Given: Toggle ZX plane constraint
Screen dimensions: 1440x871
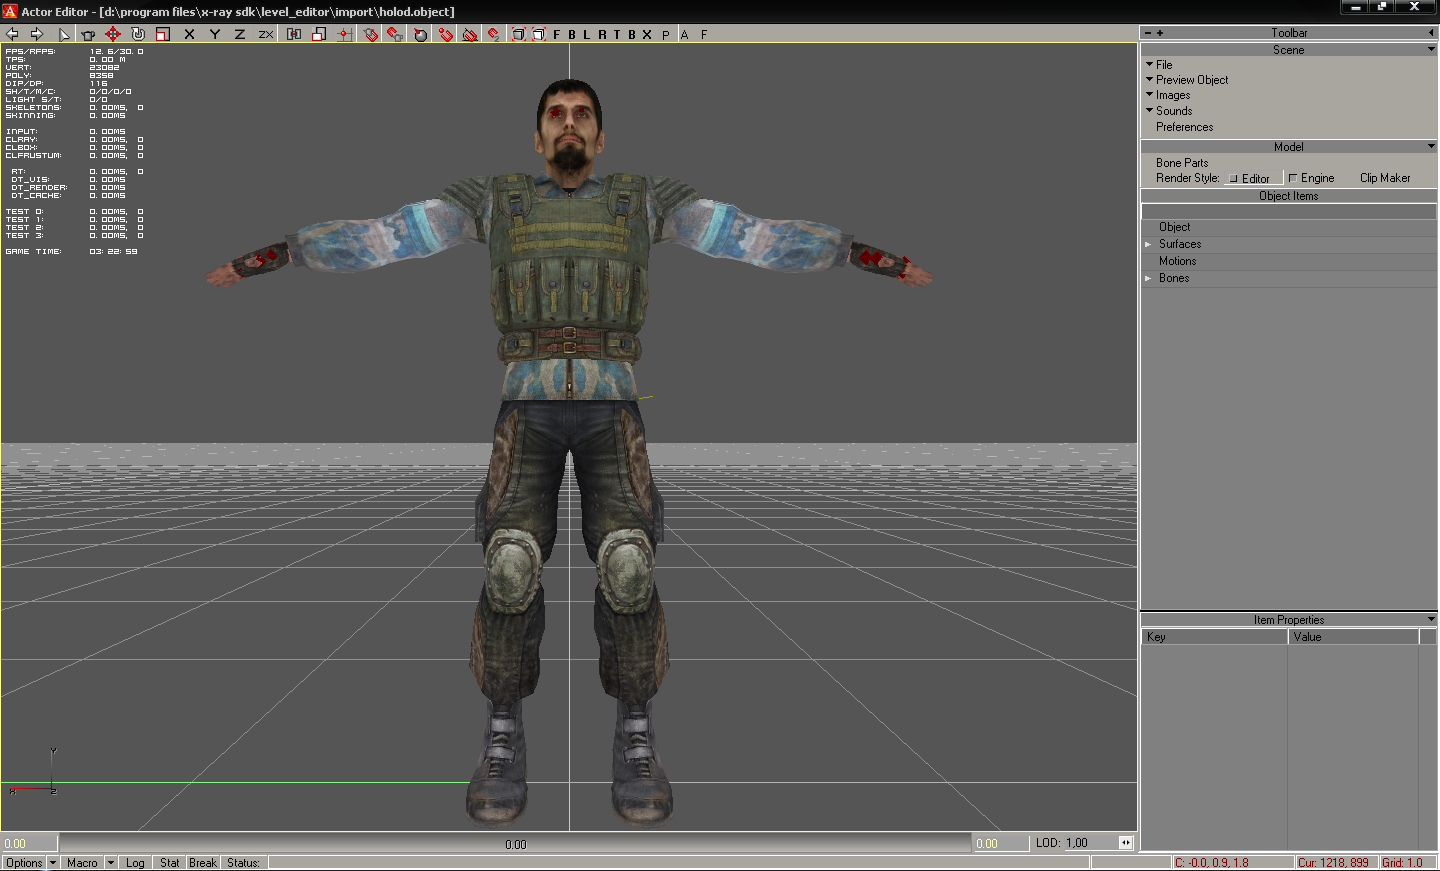Looking at the screenshot, I should pos(266,34).
